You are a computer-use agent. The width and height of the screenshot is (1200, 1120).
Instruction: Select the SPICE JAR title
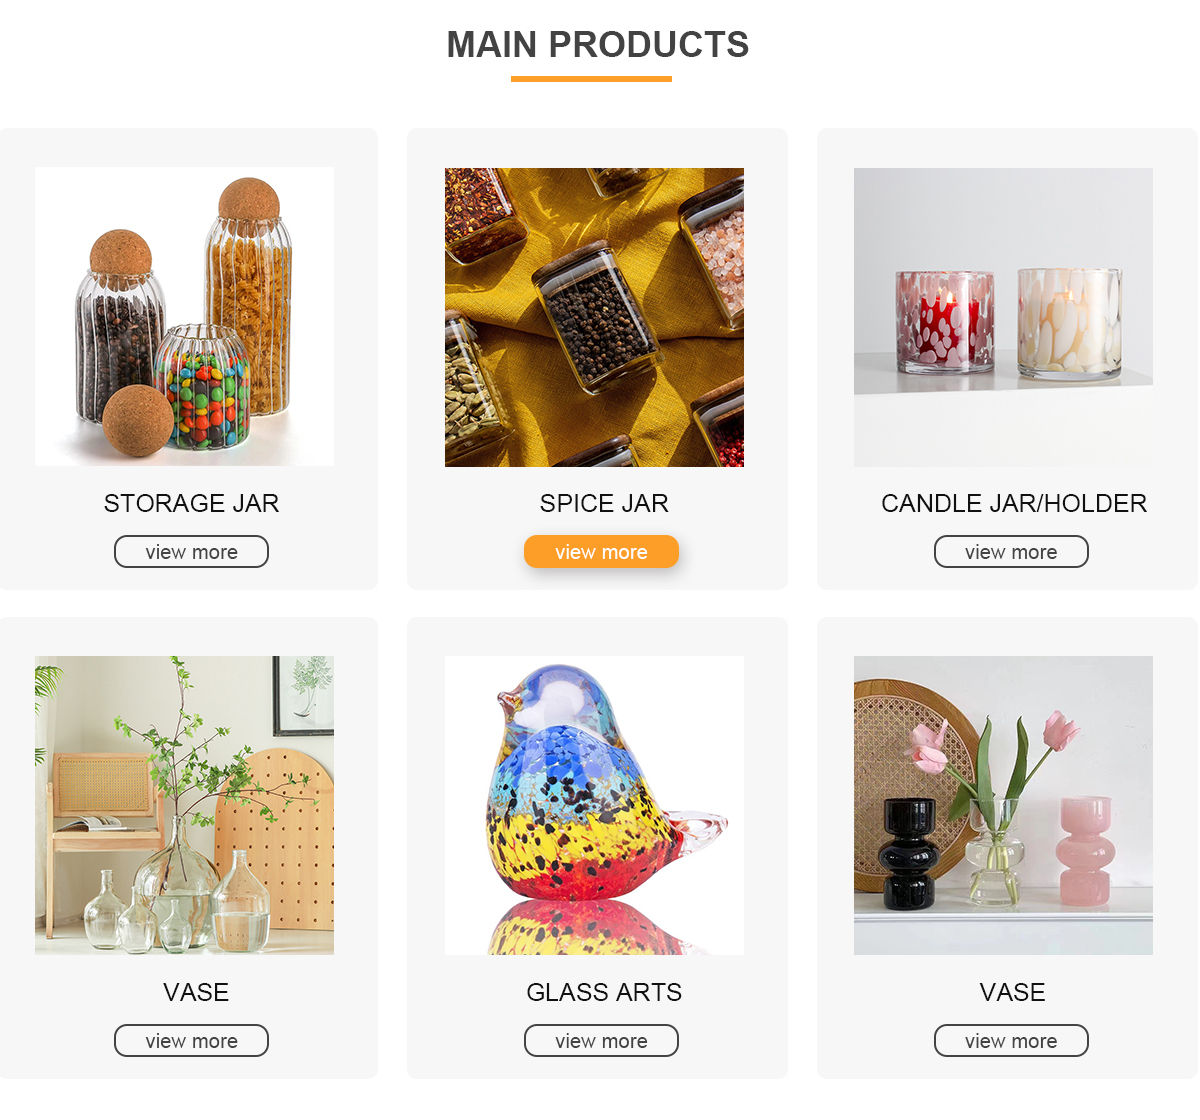604,503
